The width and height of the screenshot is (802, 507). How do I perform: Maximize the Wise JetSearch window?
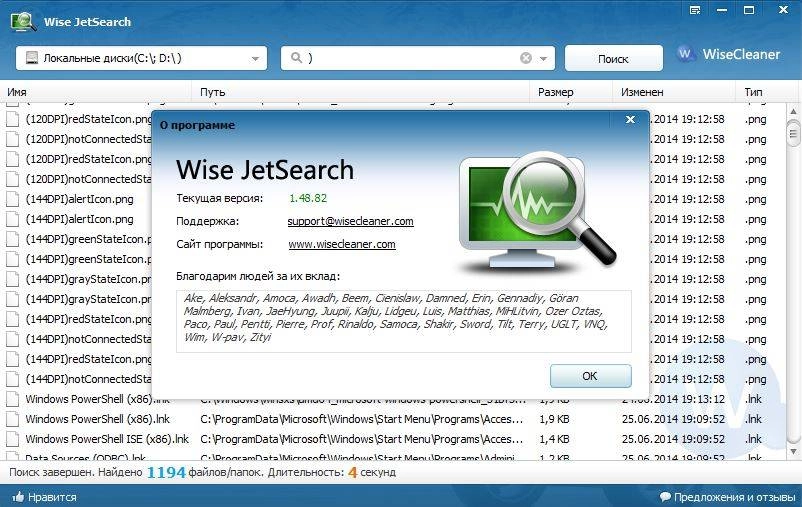749,10
